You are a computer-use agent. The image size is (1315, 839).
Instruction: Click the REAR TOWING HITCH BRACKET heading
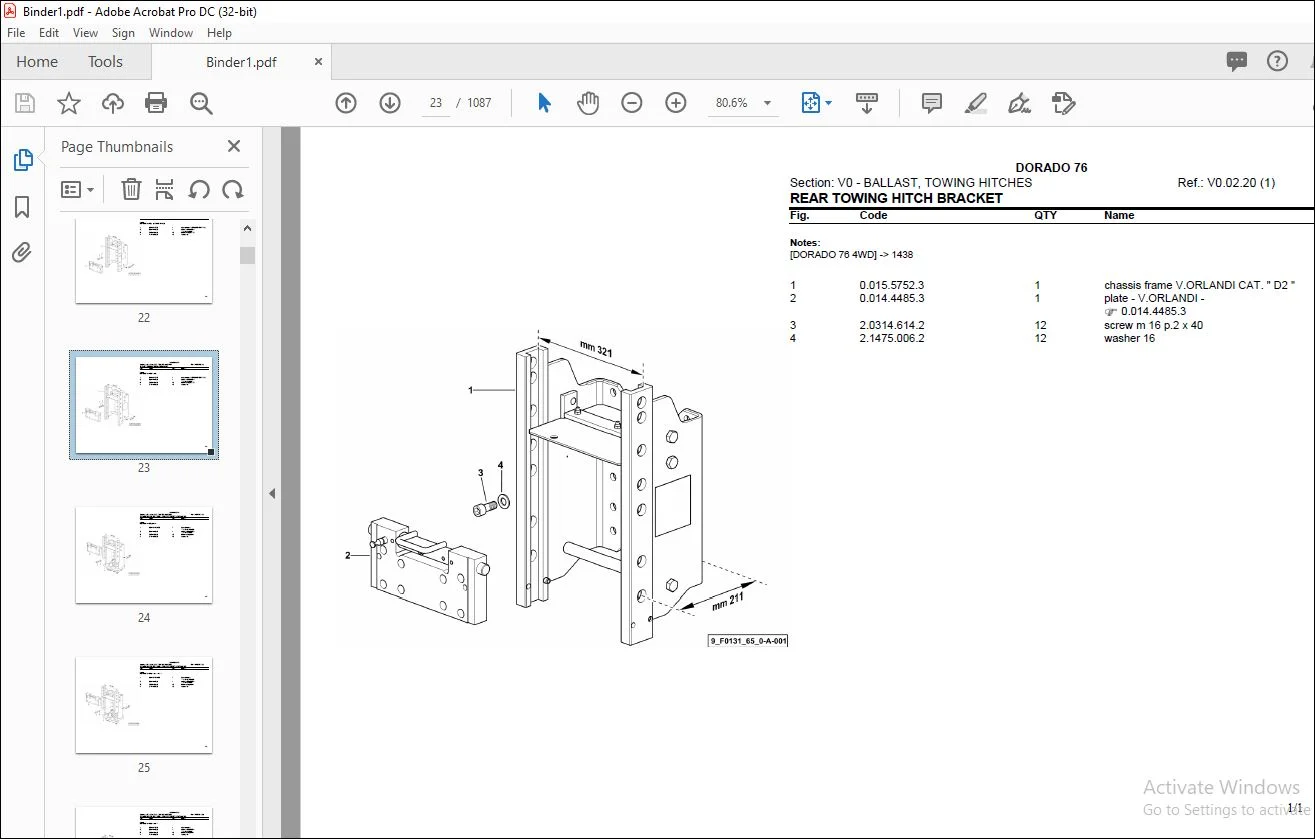(896, 198)
